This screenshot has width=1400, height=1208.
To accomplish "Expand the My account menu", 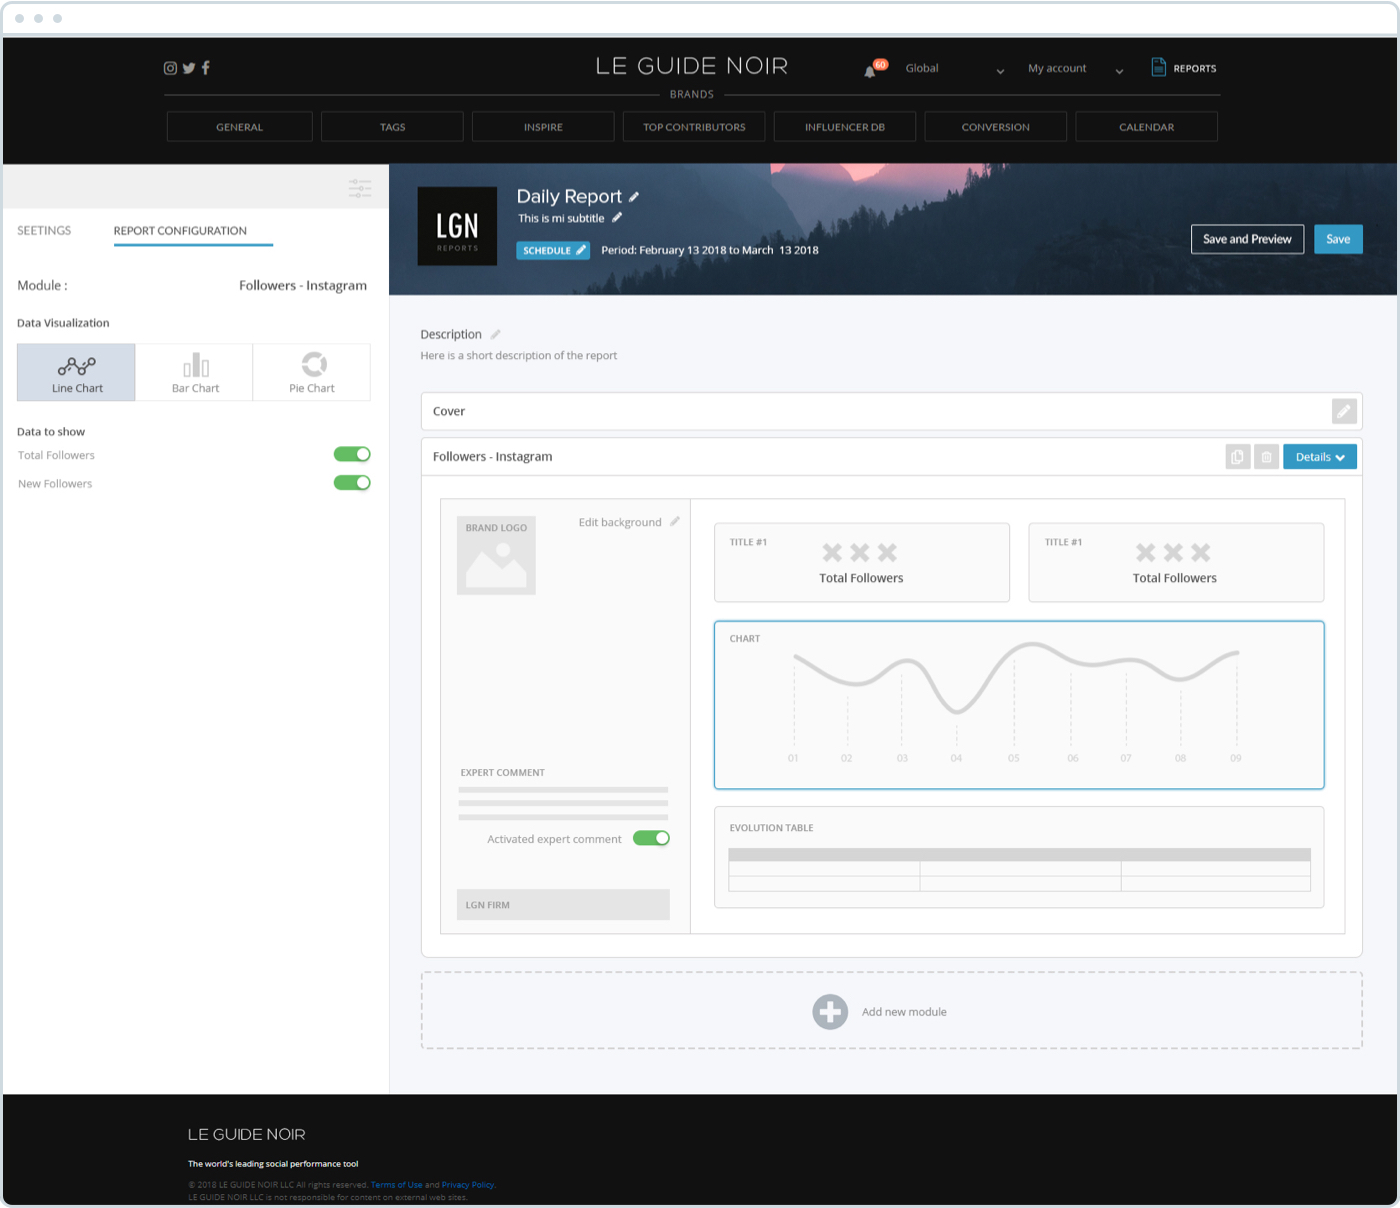I will (1075, 69).
